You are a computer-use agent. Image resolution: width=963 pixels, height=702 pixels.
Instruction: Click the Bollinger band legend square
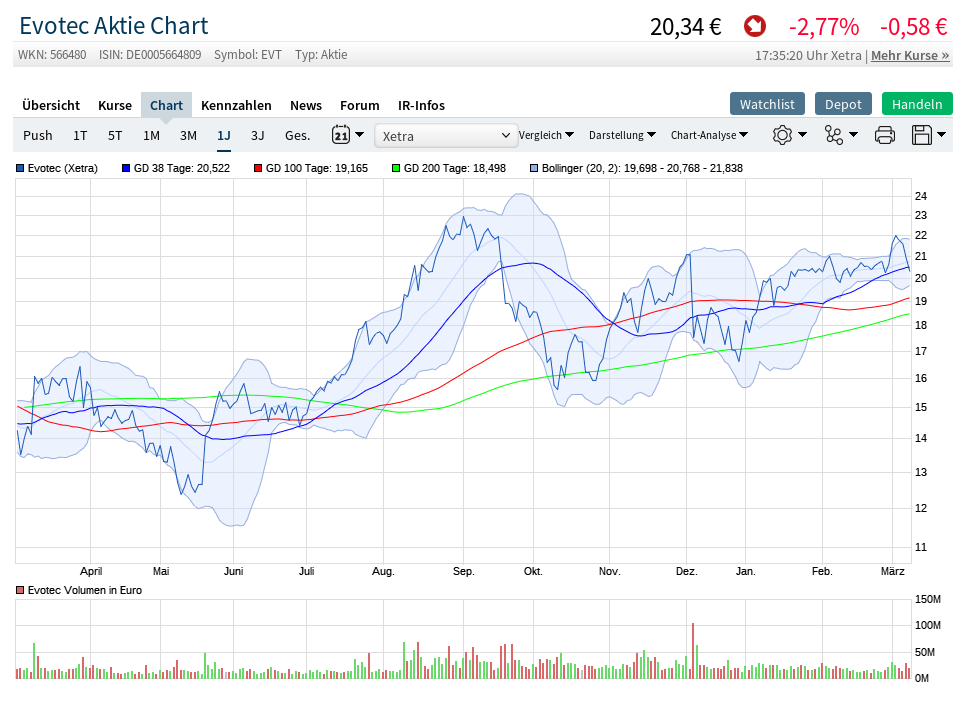tap(534, 169)
